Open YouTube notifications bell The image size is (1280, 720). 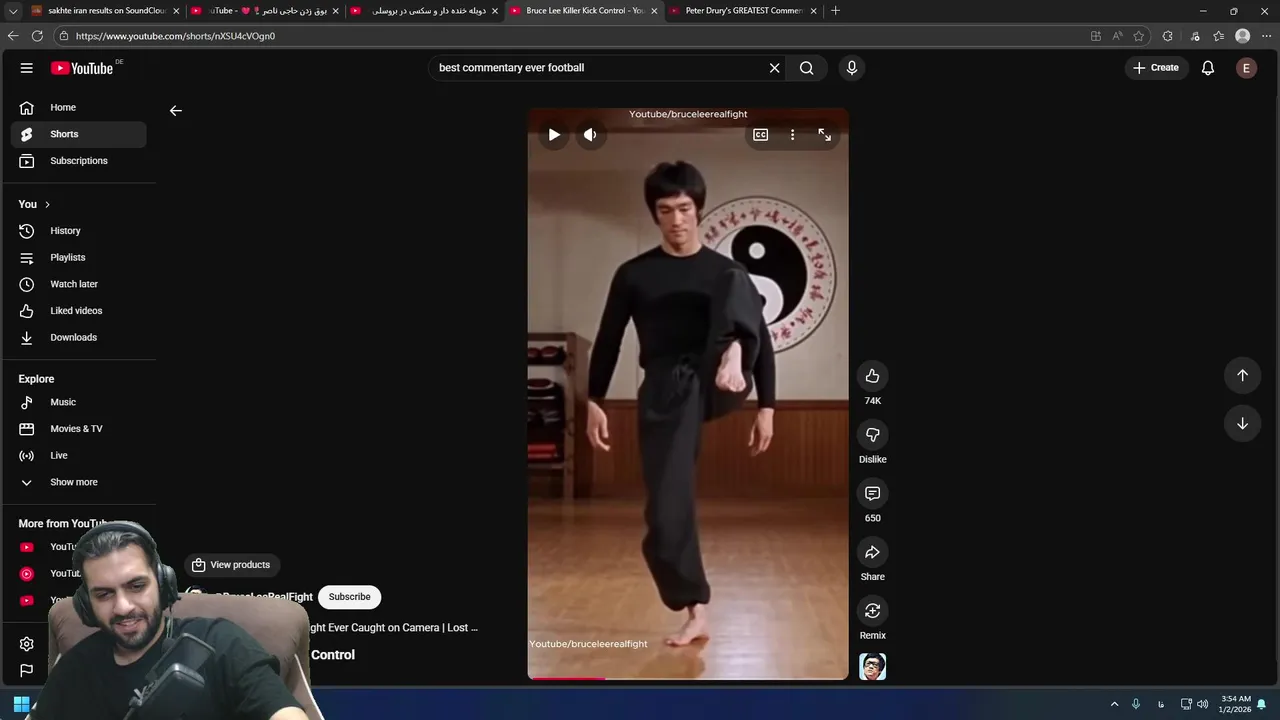coord(1208,68)
